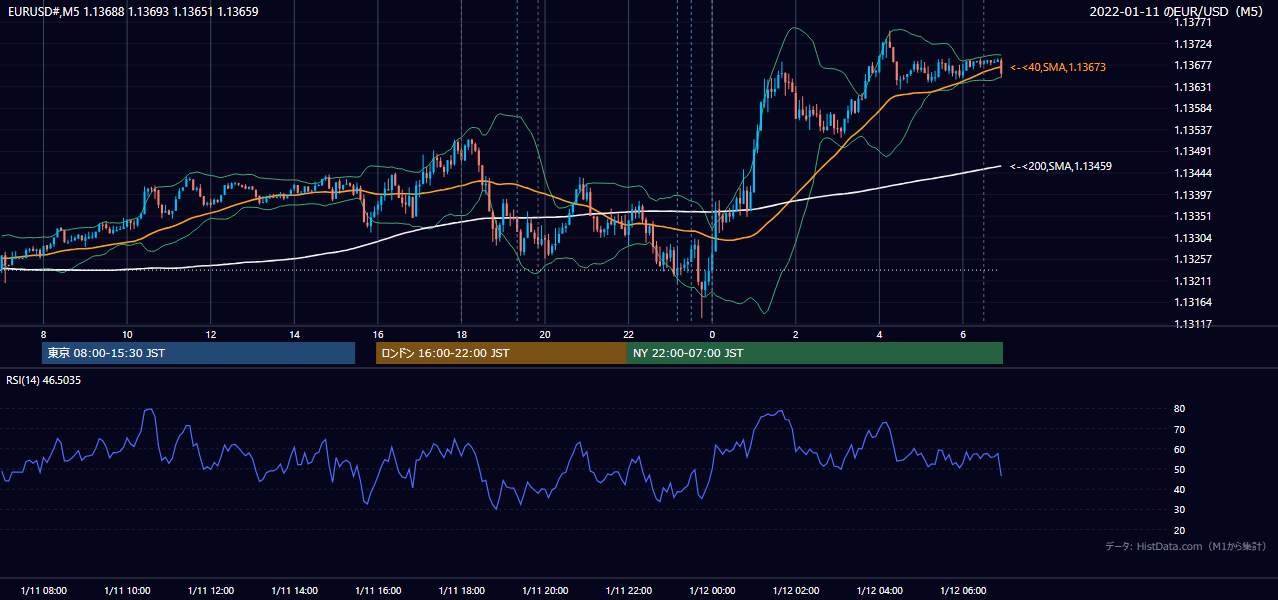Open the HistData.com data source credit
1278x600 pixels.
point(1186,546)
